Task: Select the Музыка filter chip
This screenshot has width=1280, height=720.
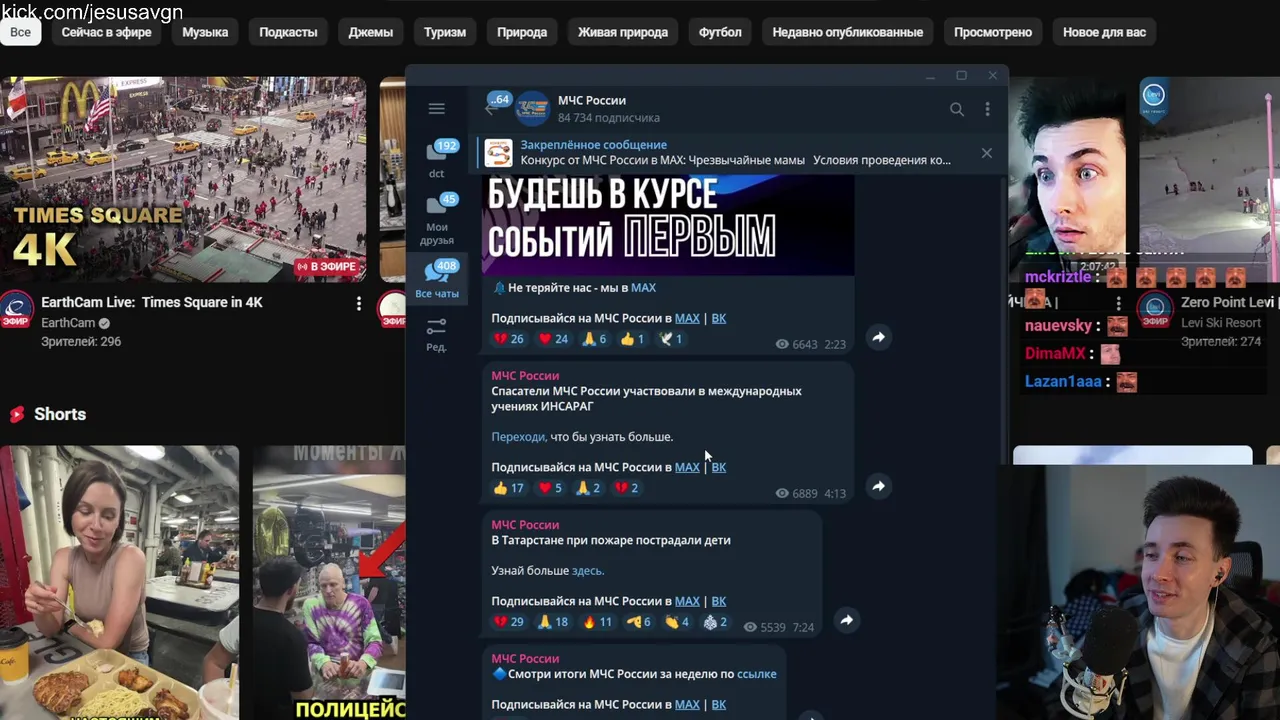Action: coord(205,32)
